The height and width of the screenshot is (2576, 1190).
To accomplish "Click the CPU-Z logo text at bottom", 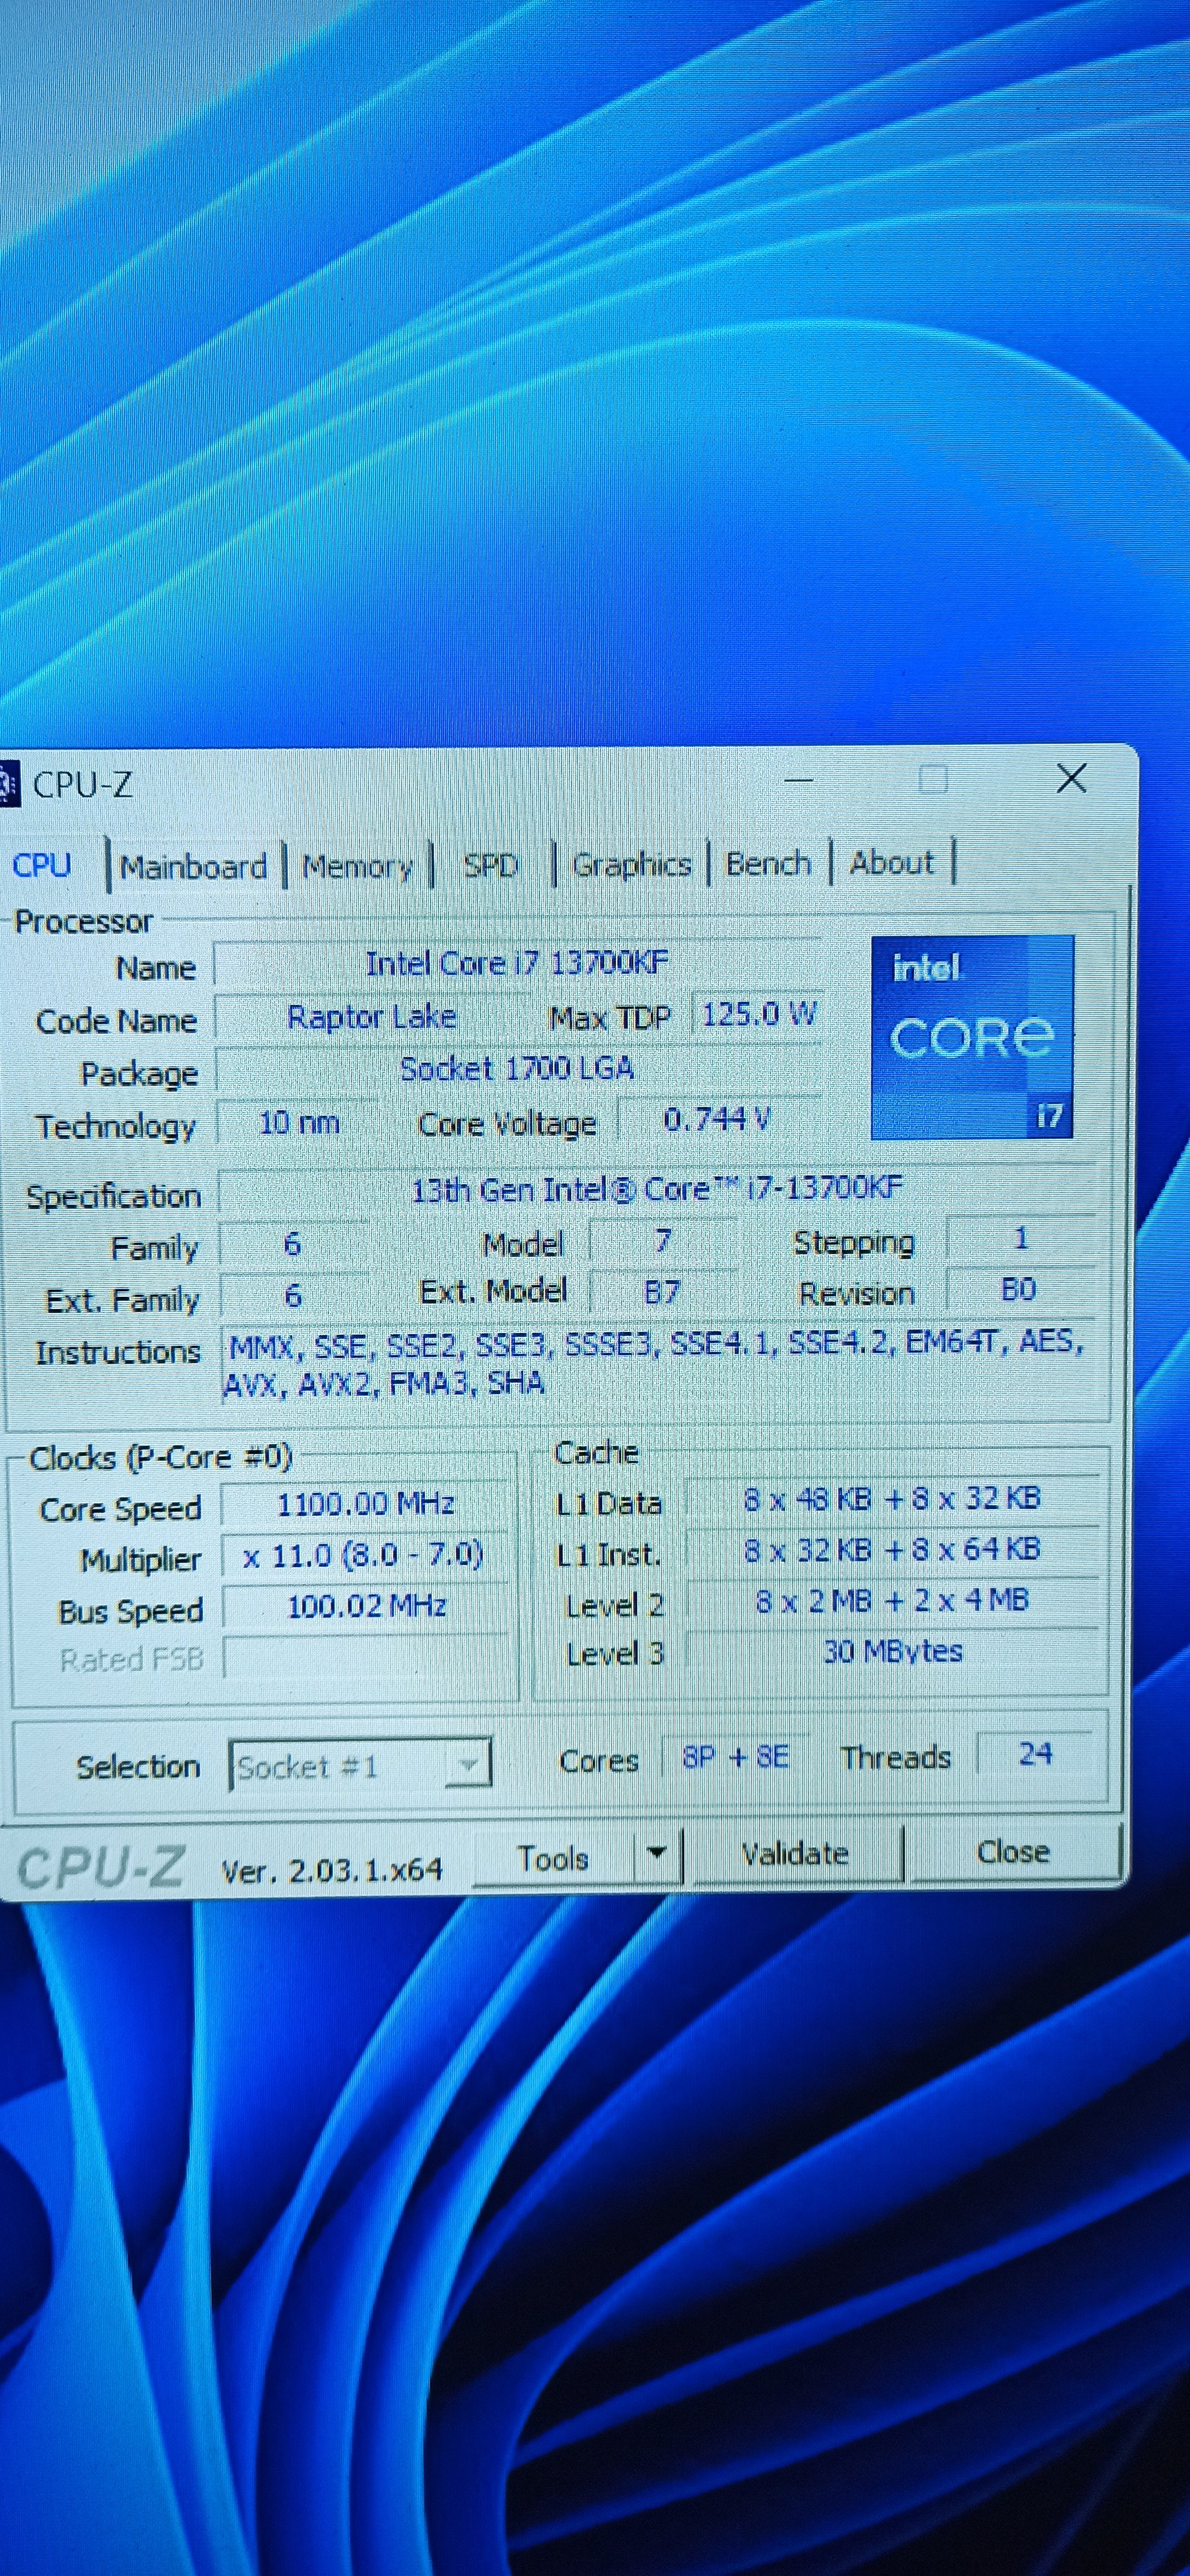I will 101,1867.
